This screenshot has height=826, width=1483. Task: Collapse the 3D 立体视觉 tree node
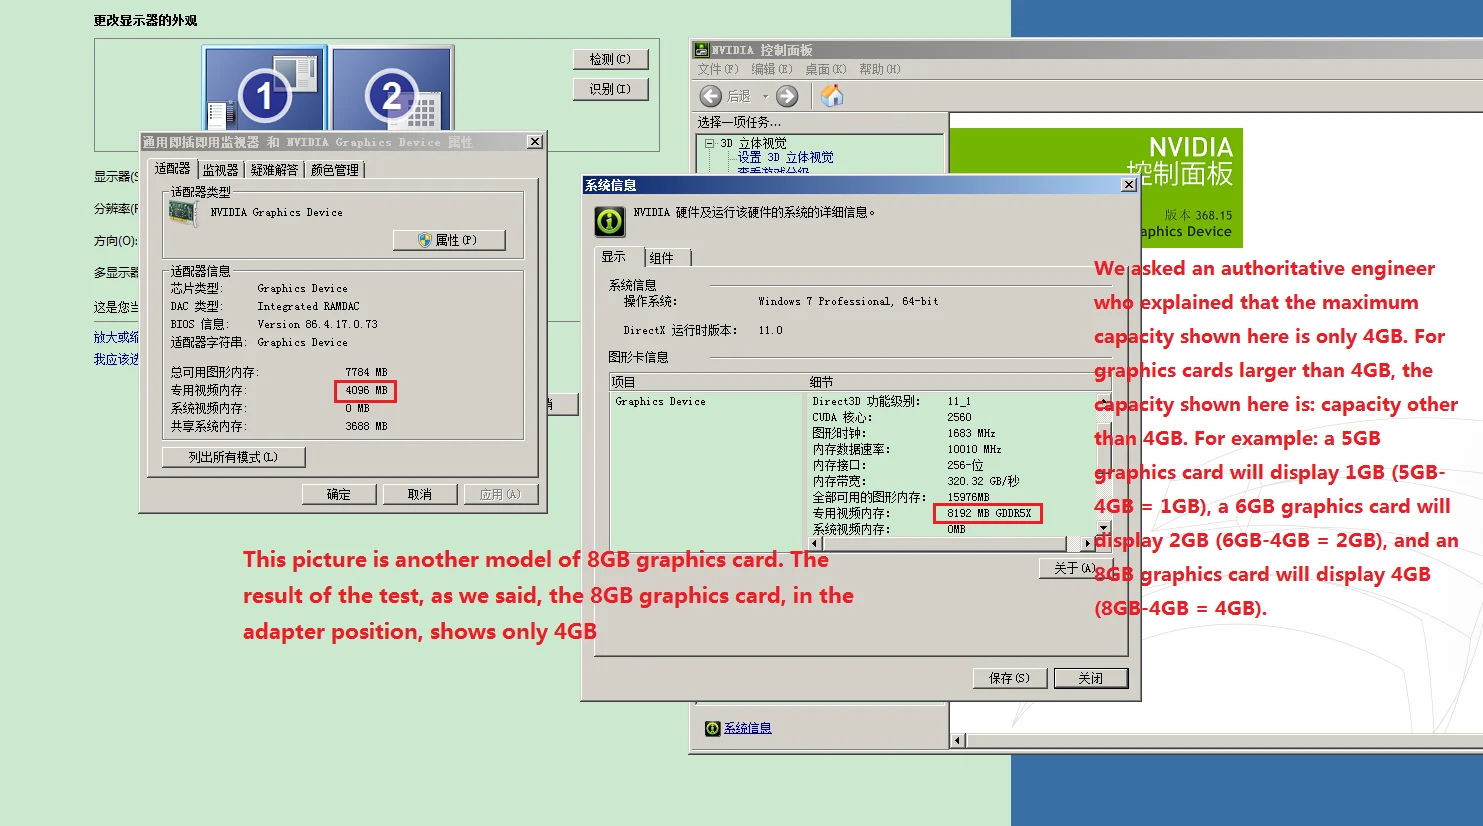coord(709,143)
